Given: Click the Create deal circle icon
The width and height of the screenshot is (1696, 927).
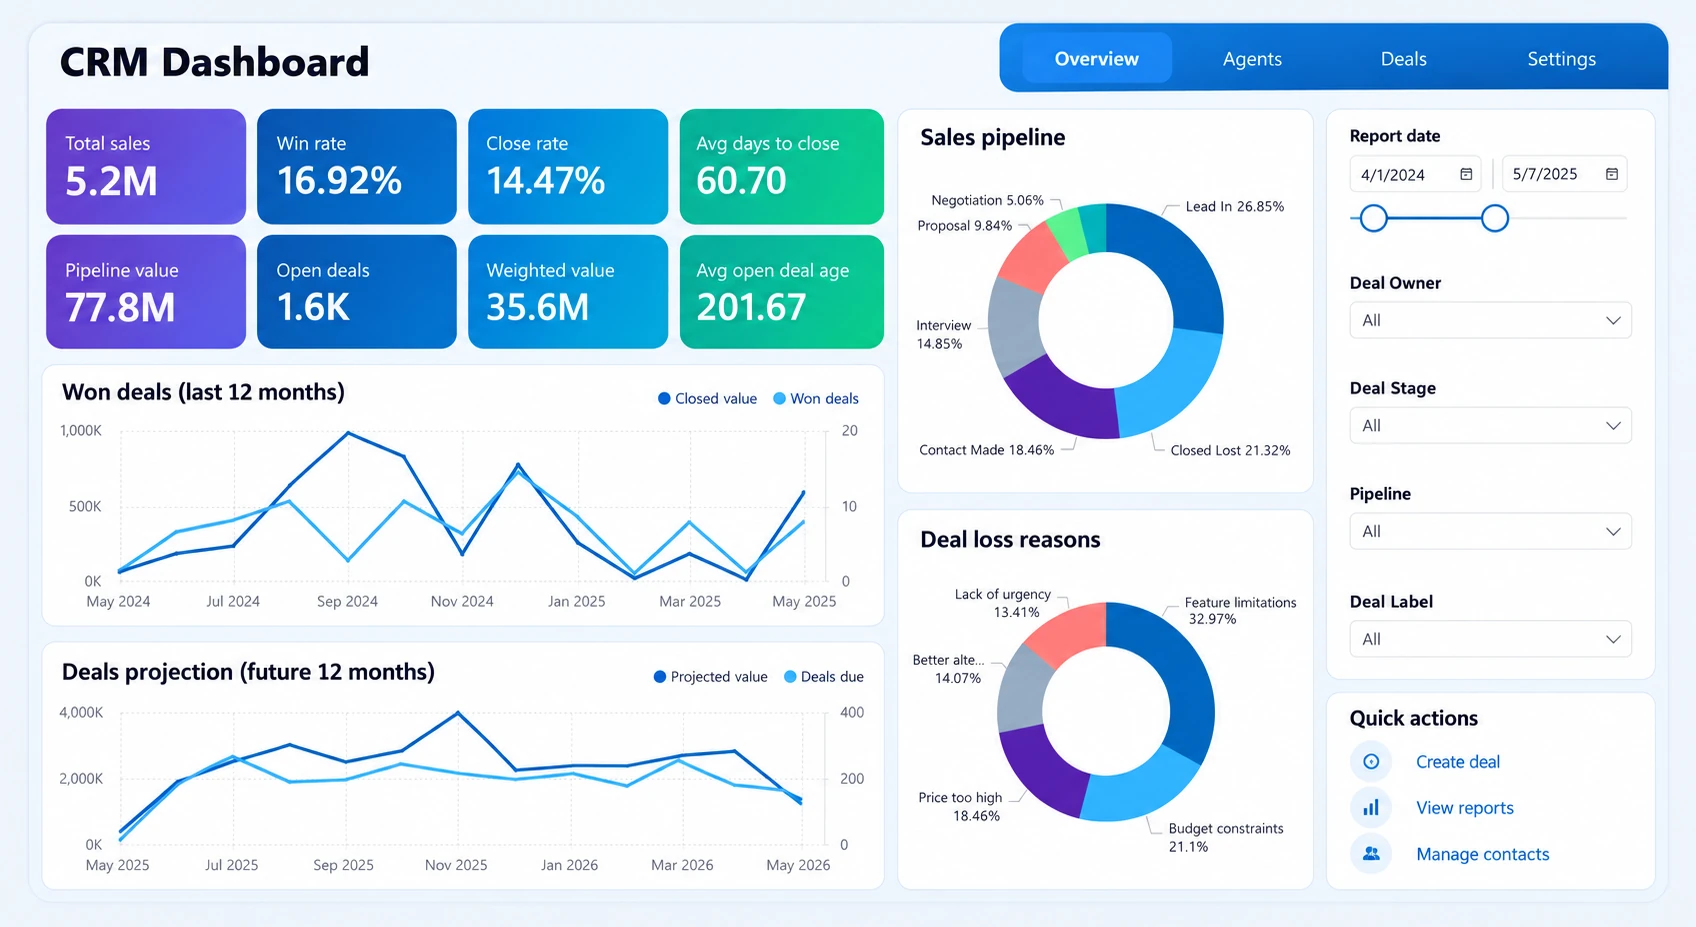Looking at the screenshot, I should 1371,762.
